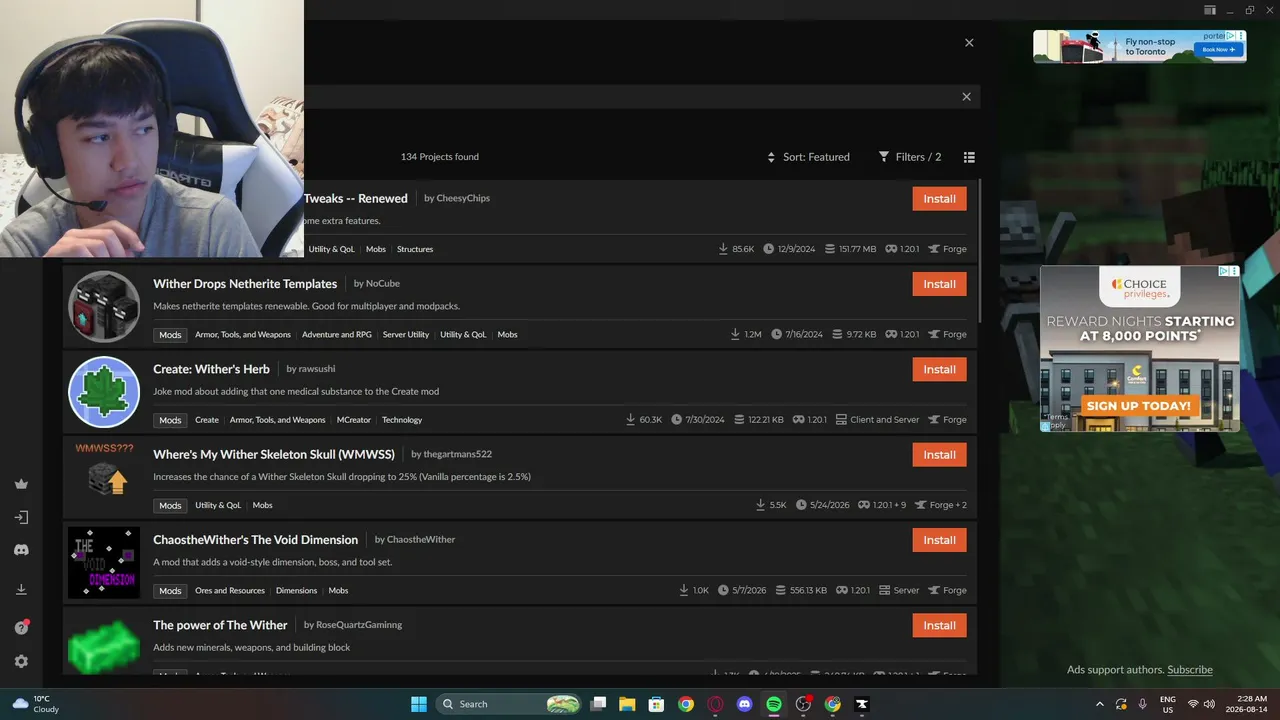Click the taskbar Search box
1280x720 pixels.
click(510, 704)
